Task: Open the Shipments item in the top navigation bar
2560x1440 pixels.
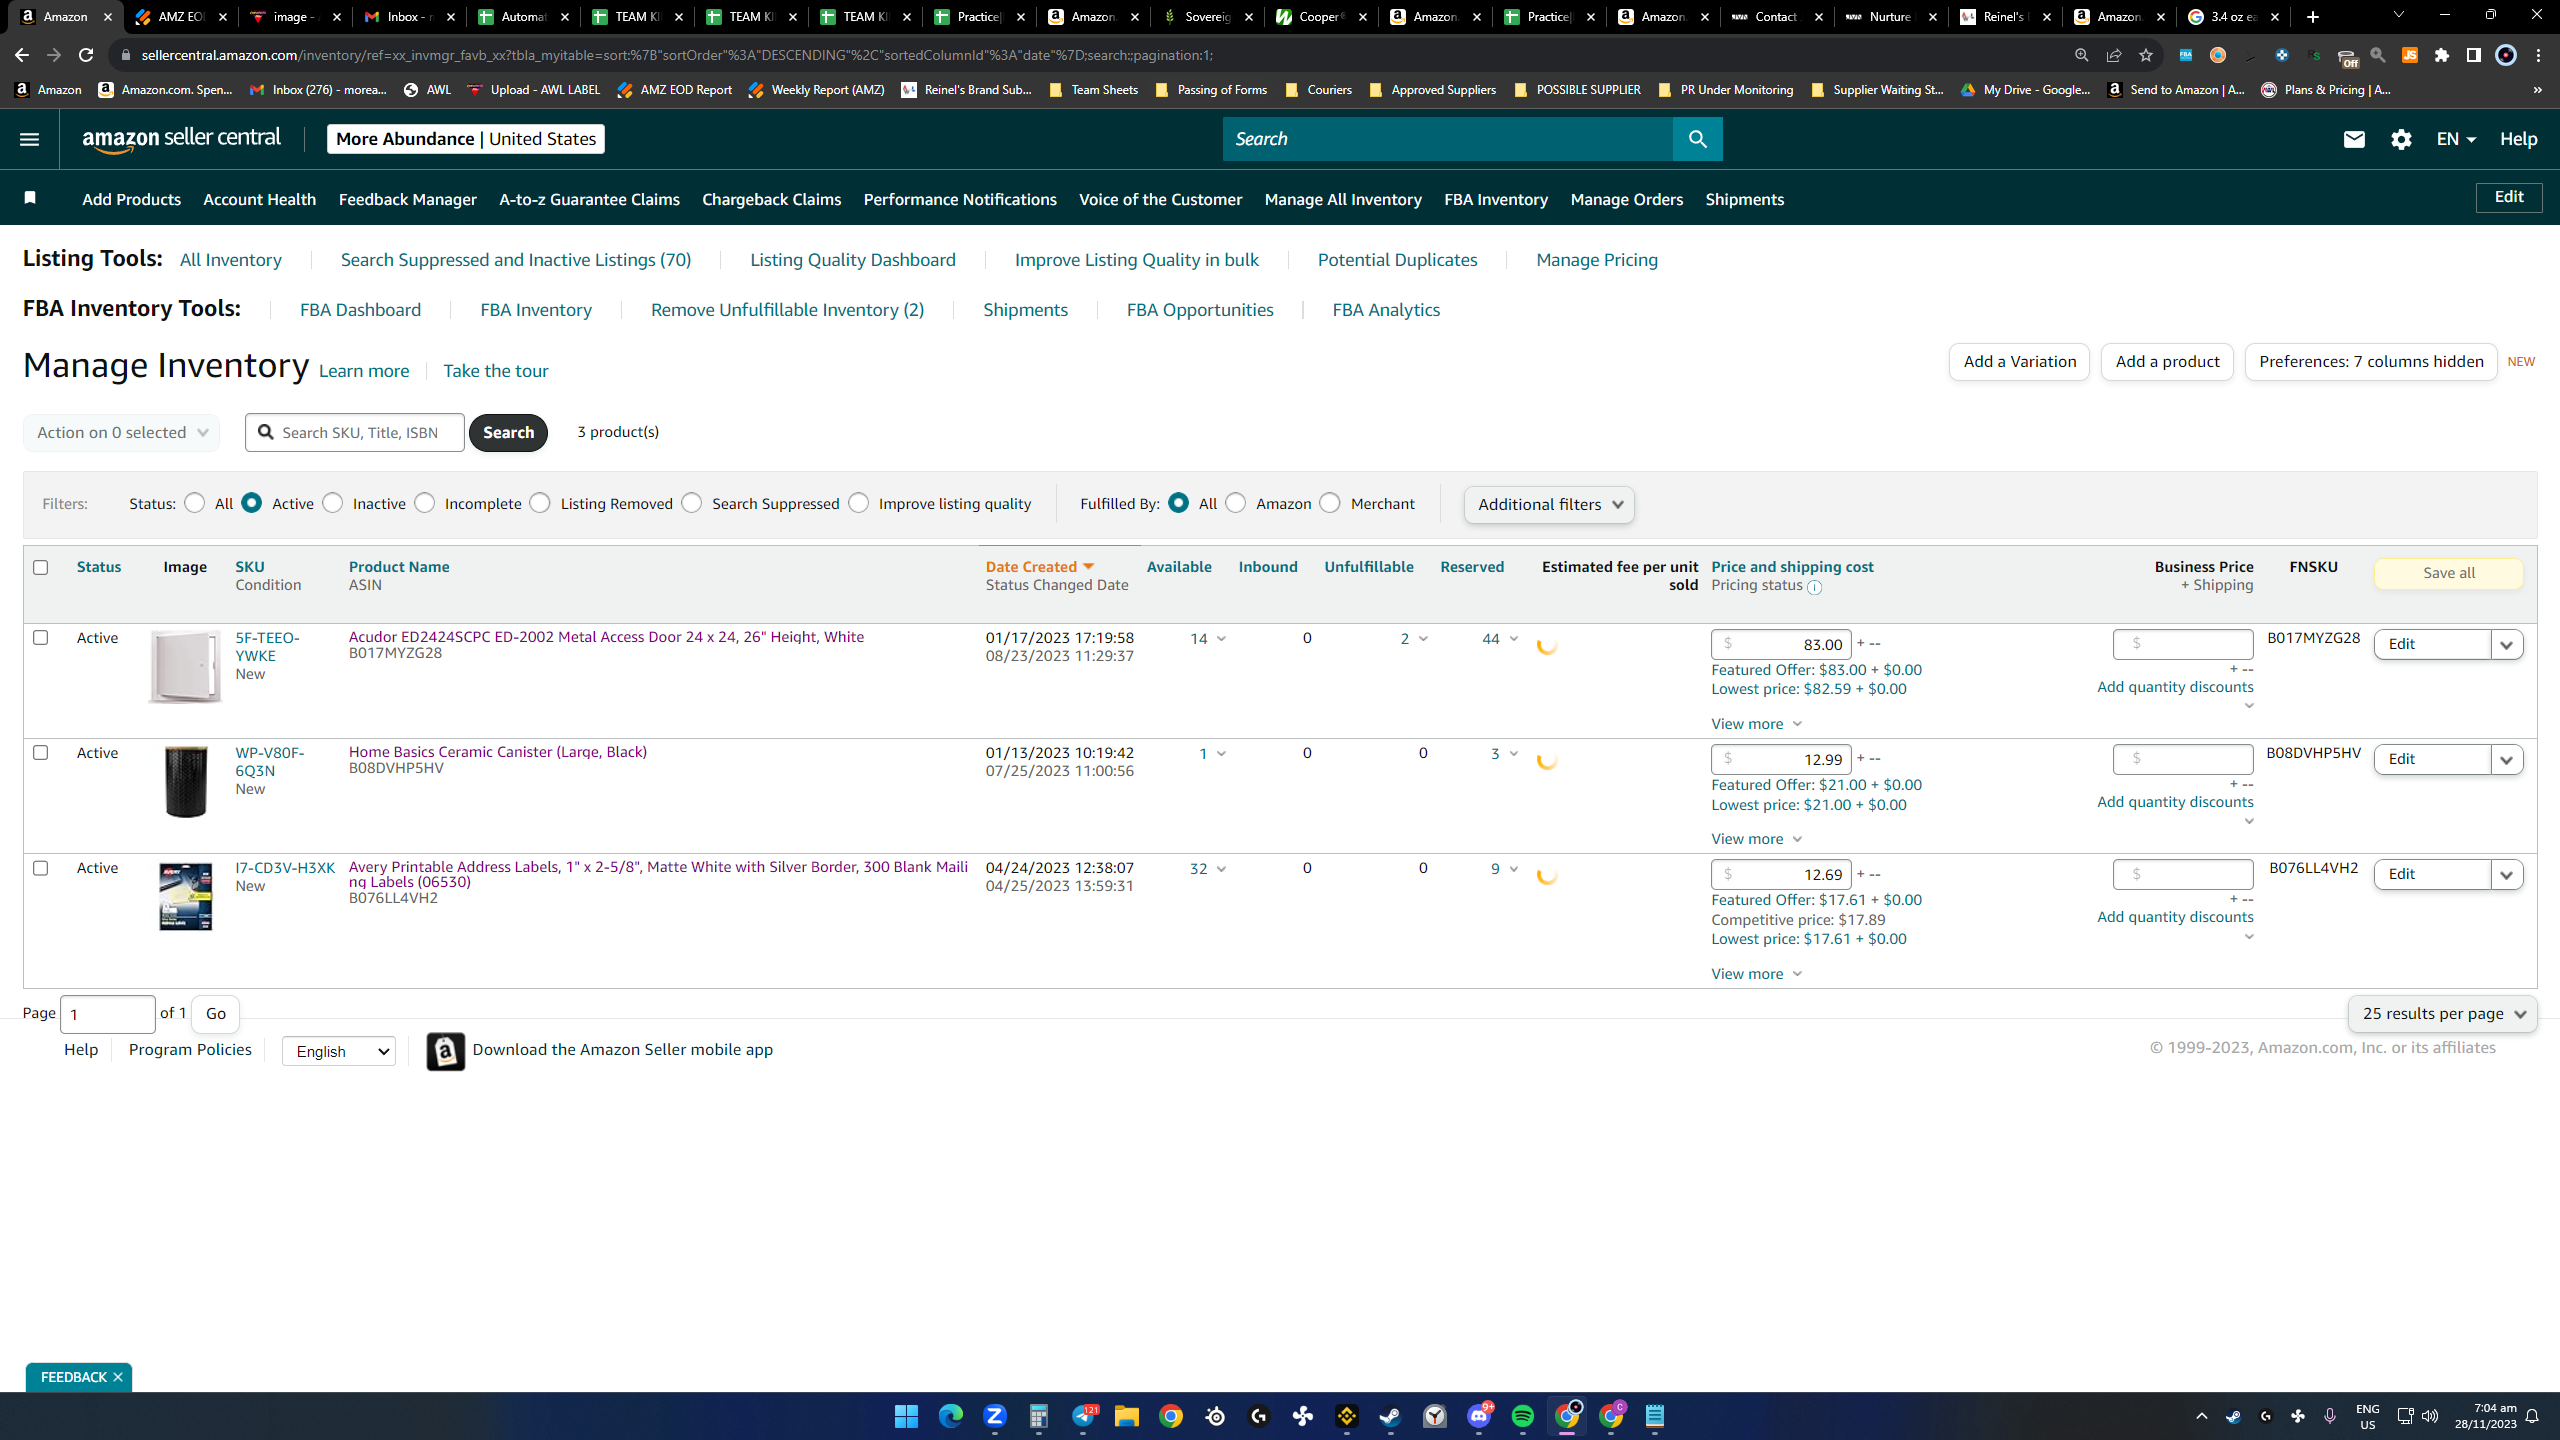Action: 1744,199
